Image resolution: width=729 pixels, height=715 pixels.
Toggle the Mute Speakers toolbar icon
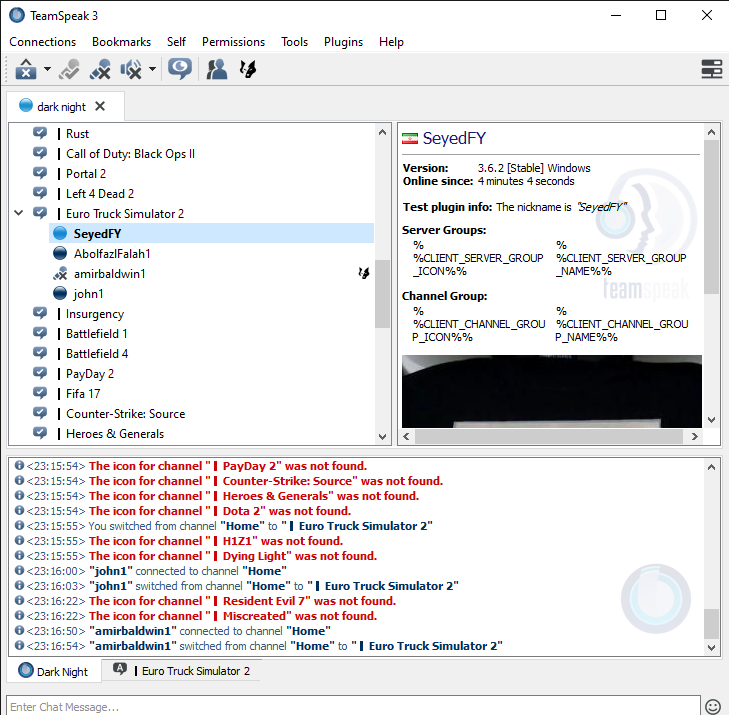131,69
